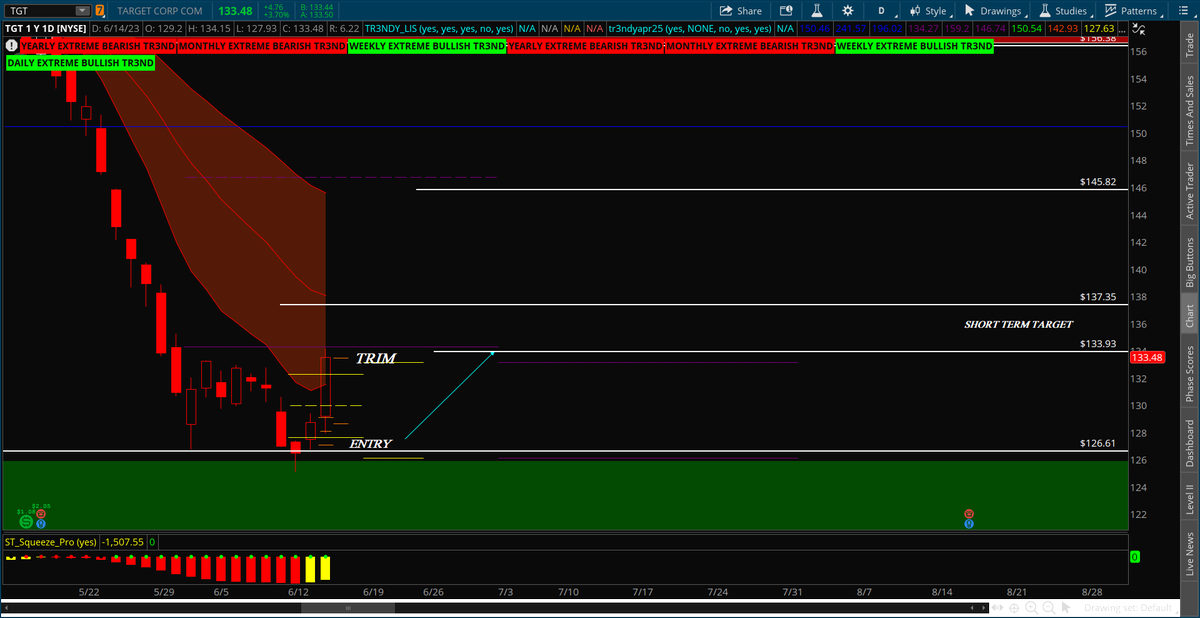Click the $133.93 price level label
The image size is (1200, 618).
click(1097, 343)
